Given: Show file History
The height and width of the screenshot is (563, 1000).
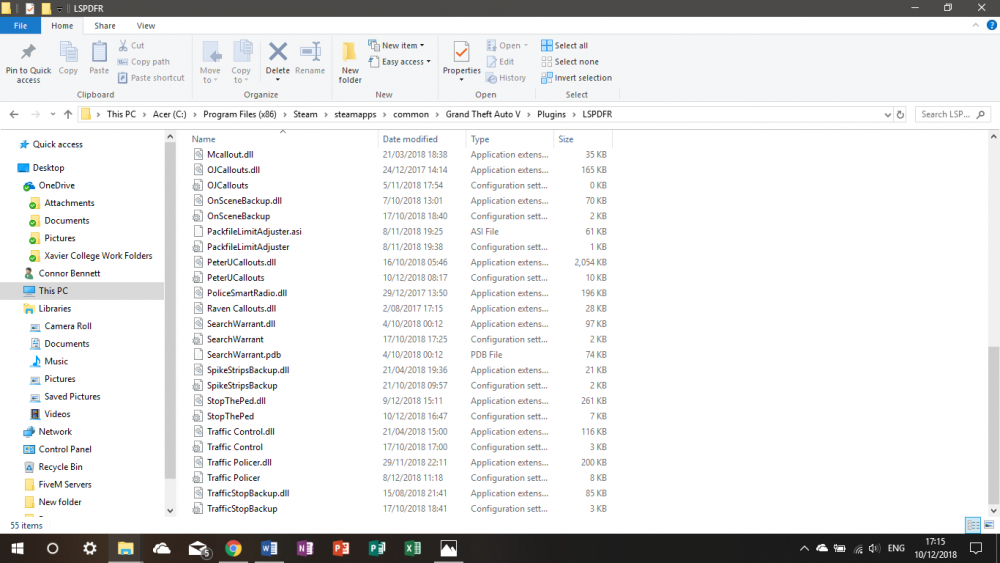Looking at the screenshot, I should [506, 78].
